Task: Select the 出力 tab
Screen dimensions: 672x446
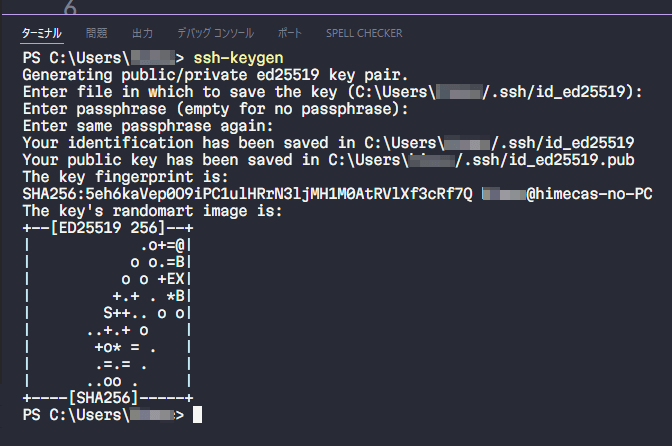Action: 143,33
